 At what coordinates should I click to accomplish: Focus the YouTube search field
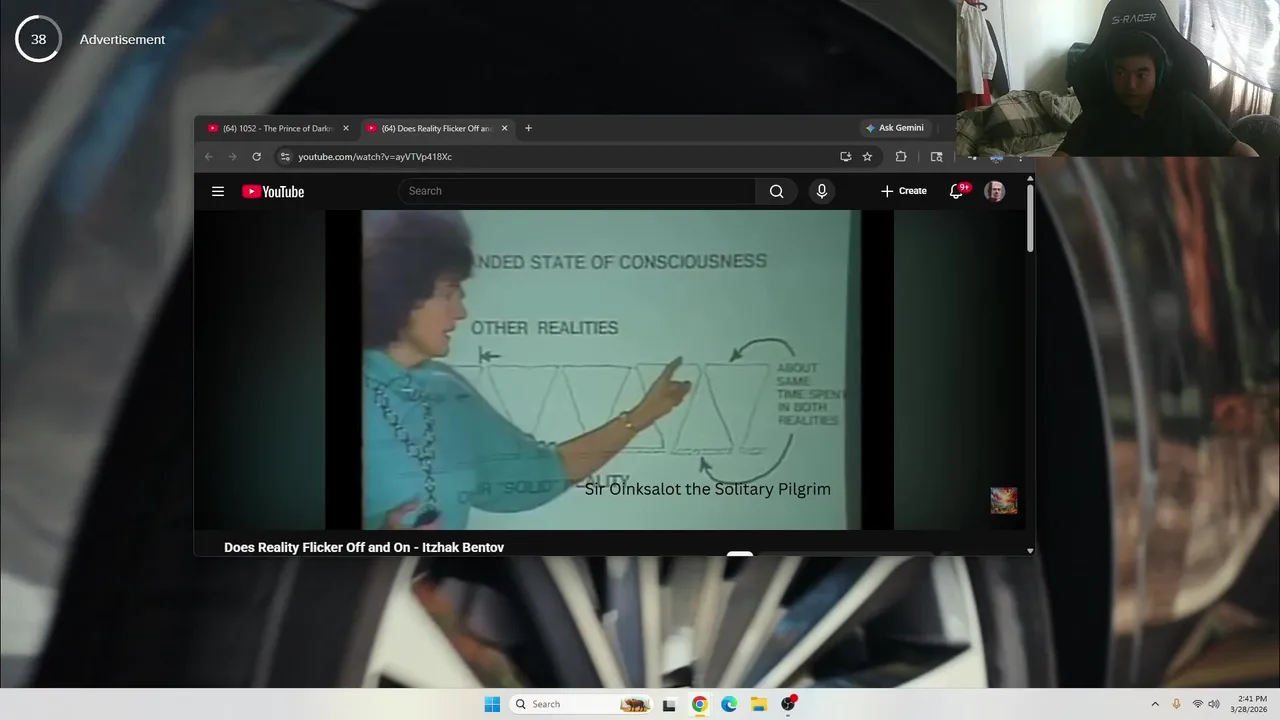[x=577, y=191]
